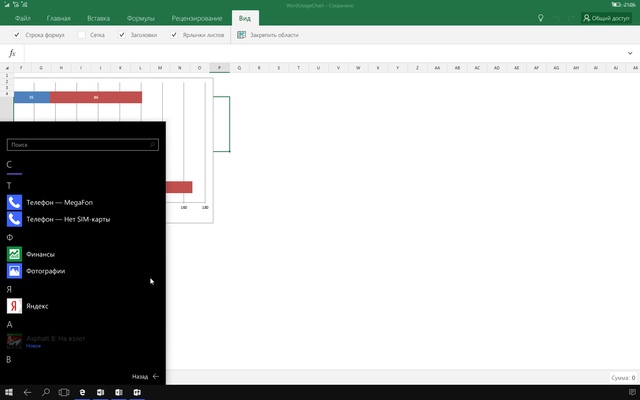Viewport: 640px width, 400px height.
Task: Select column M header
Action: coord(160,68)
